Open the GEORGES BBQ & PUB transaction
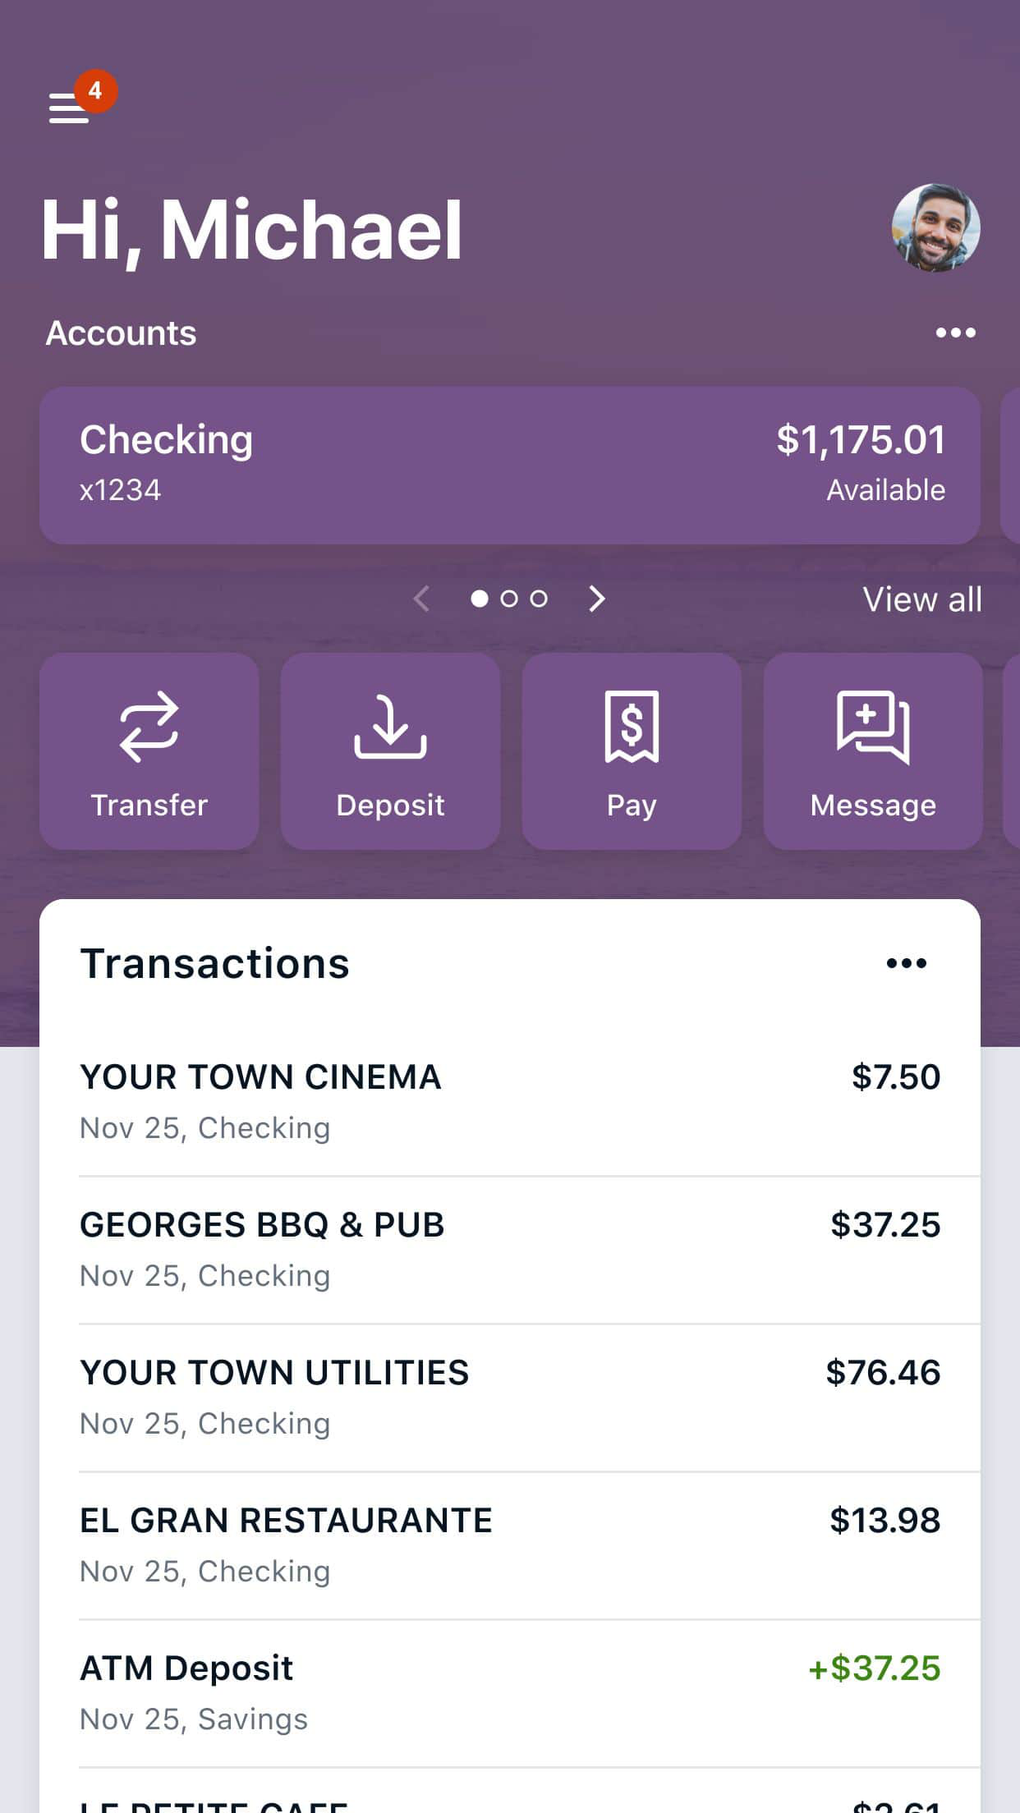1020x1813 pixels. tap(509, 1249)
